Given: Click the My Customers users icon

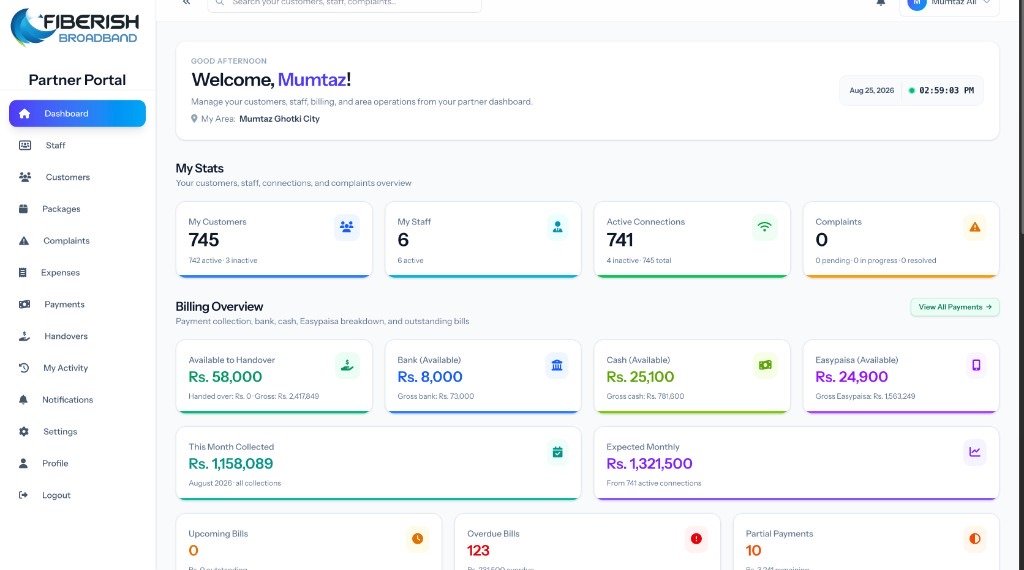Looking at the screenshot, I should pos(347,227).
